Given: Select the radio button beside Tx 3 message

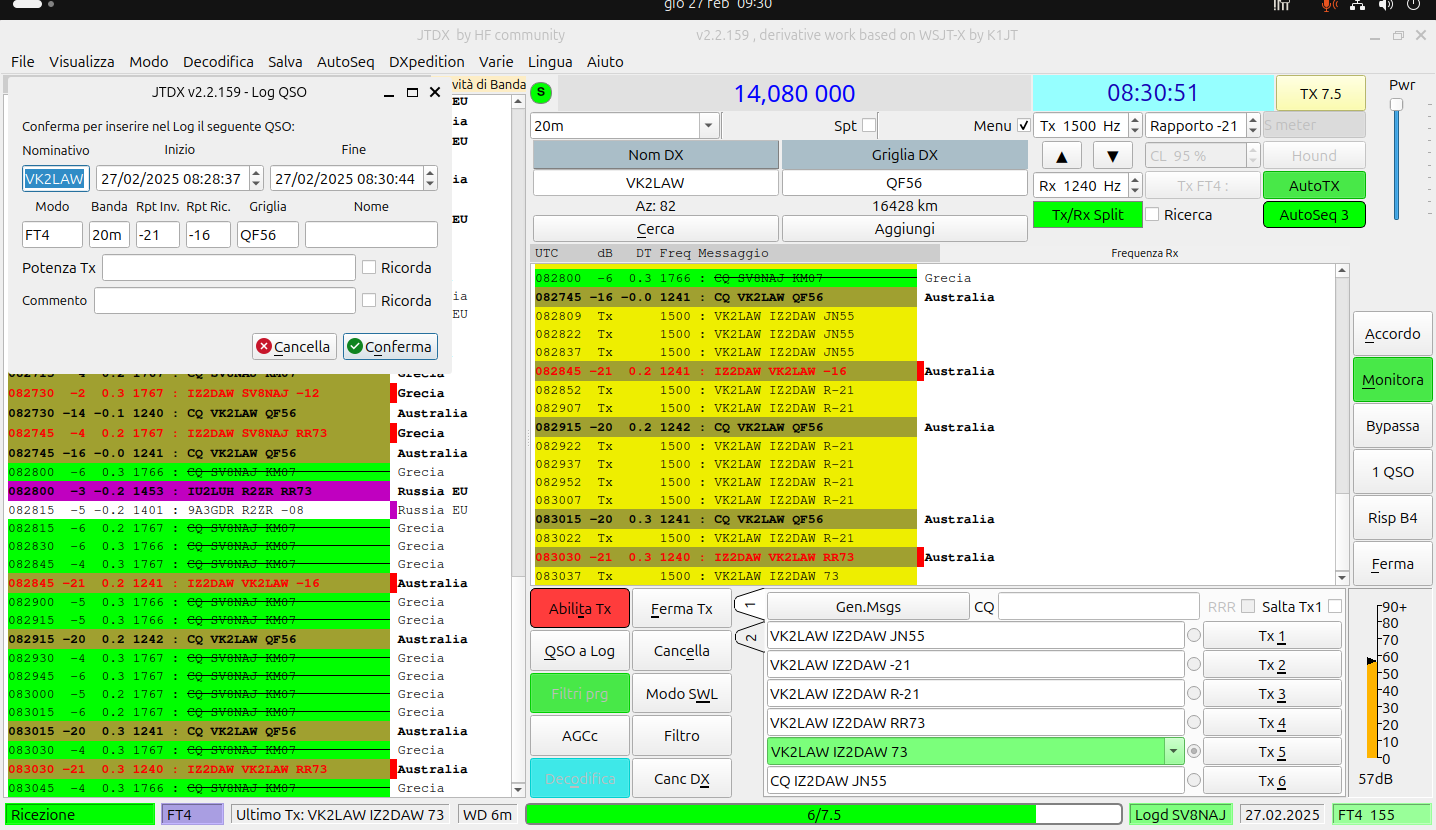Looking at the screenshot, I should [1193, 693].
